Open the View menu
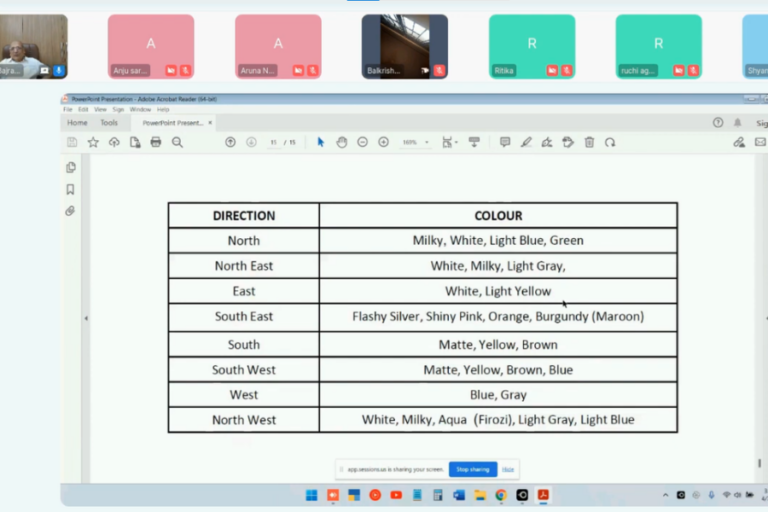 click(x=100, y=109)
